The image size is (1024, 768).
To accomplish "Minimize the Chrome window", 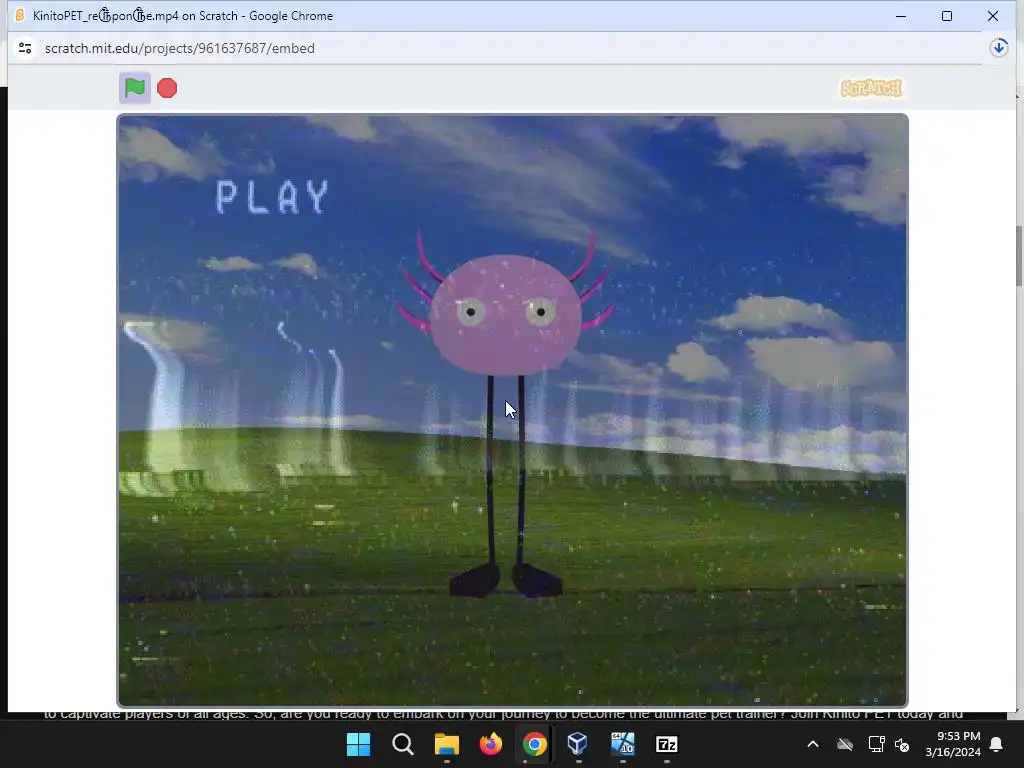I will tap(901, 16).
